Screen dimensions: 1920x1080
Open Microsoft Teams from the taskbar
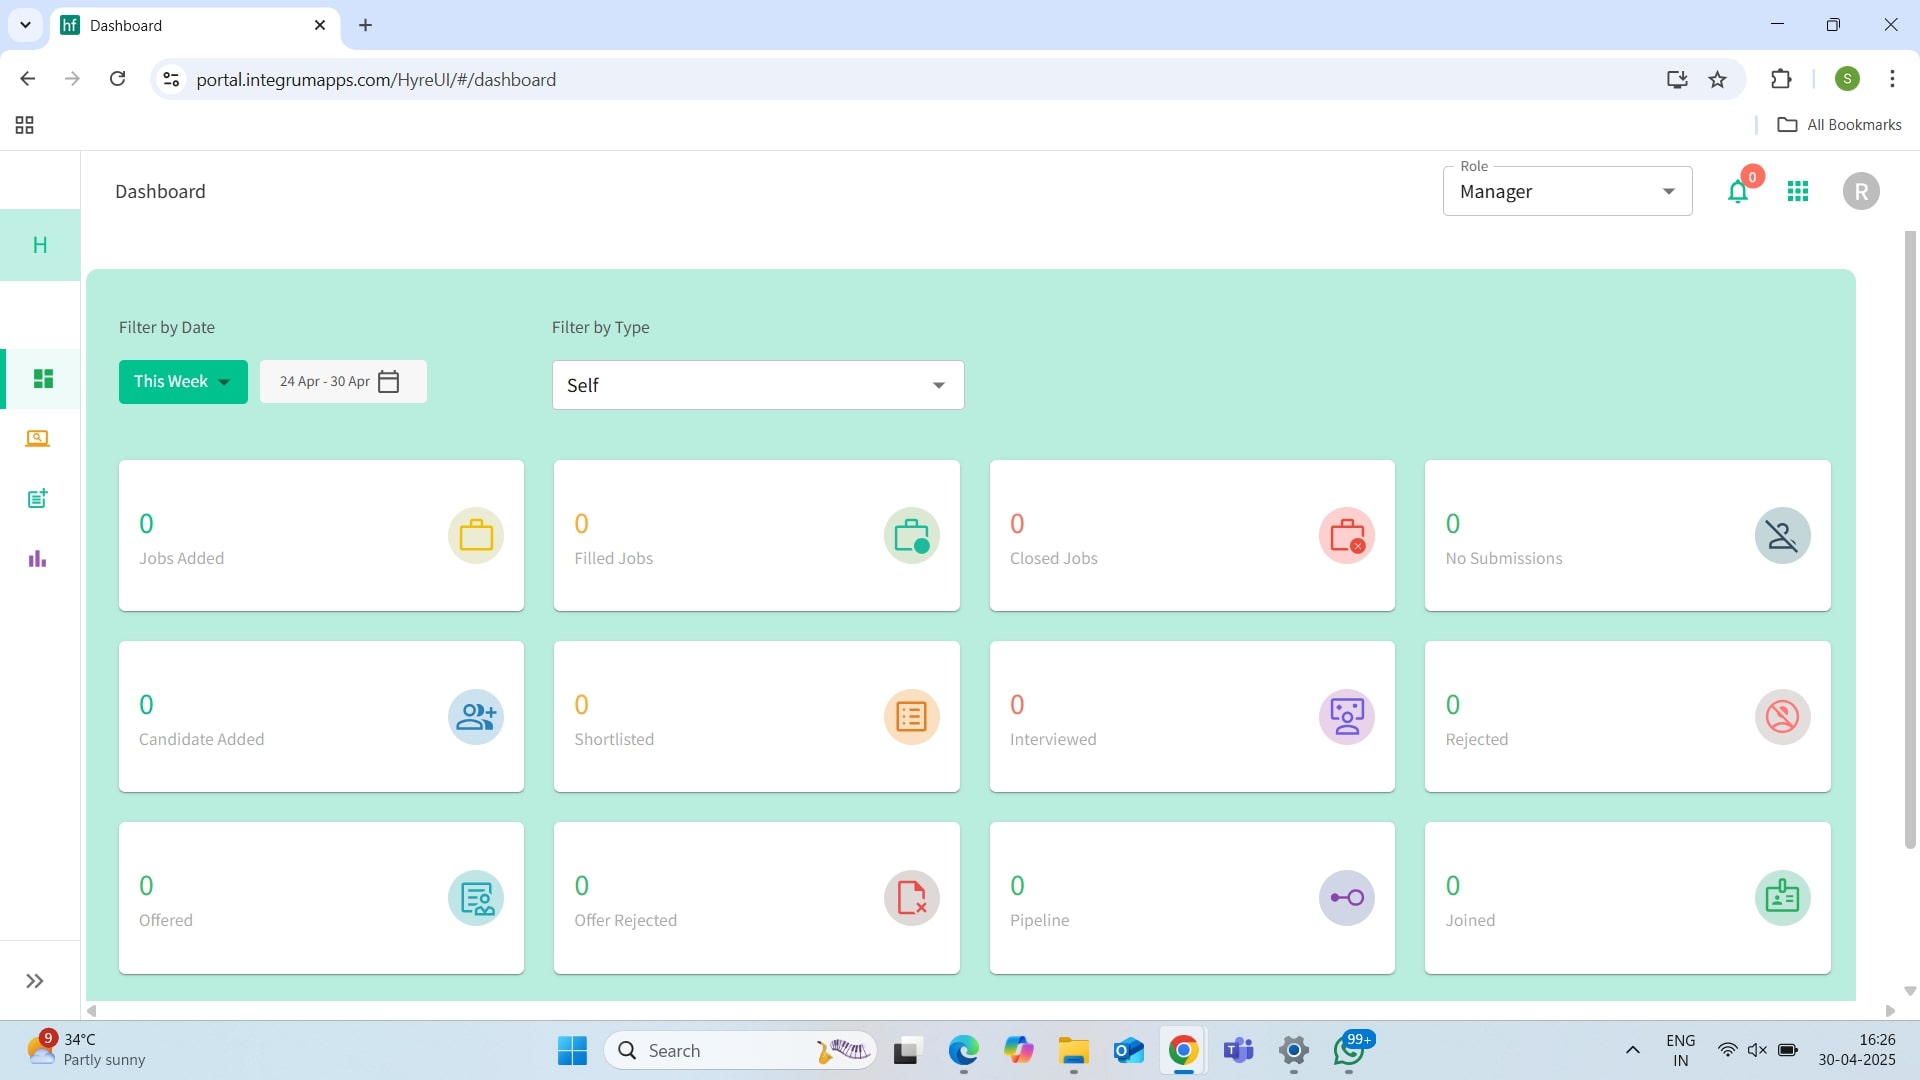pyautogui.click(x=1238, y=1051)
